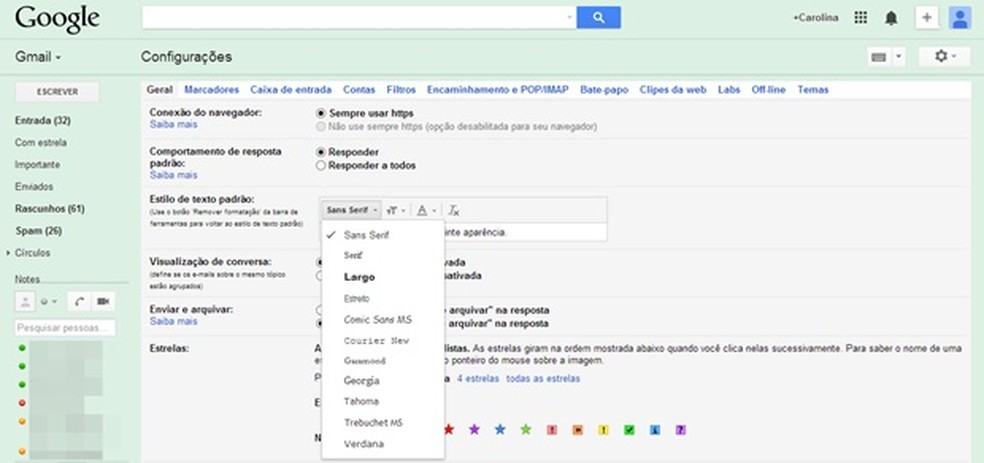
Task: Open the Spam (26) folder
Action: click(x=38, y=231)
